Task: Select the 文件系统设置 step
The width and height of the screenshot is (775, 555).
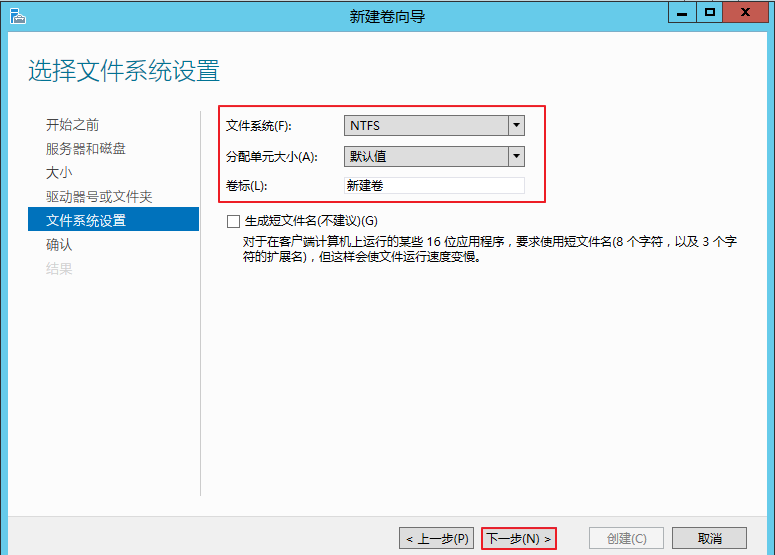Action: click(x=113, y=219)
